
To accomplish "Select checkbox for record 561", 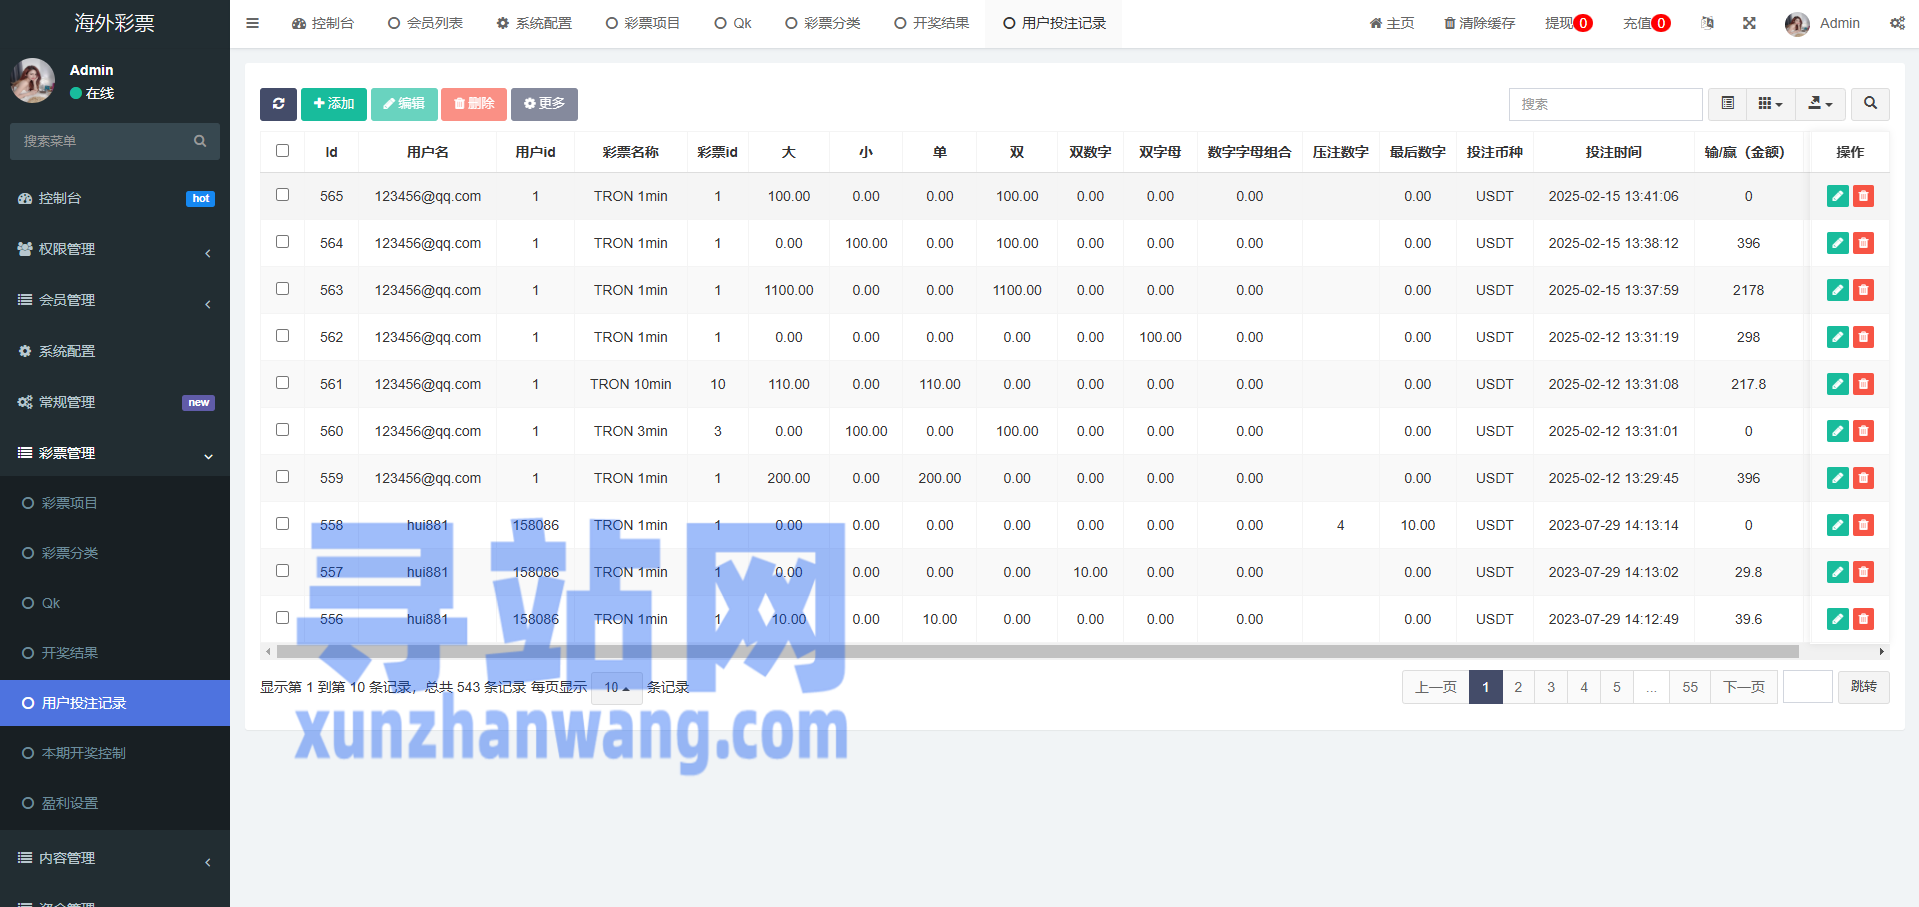I will [282, 383].
